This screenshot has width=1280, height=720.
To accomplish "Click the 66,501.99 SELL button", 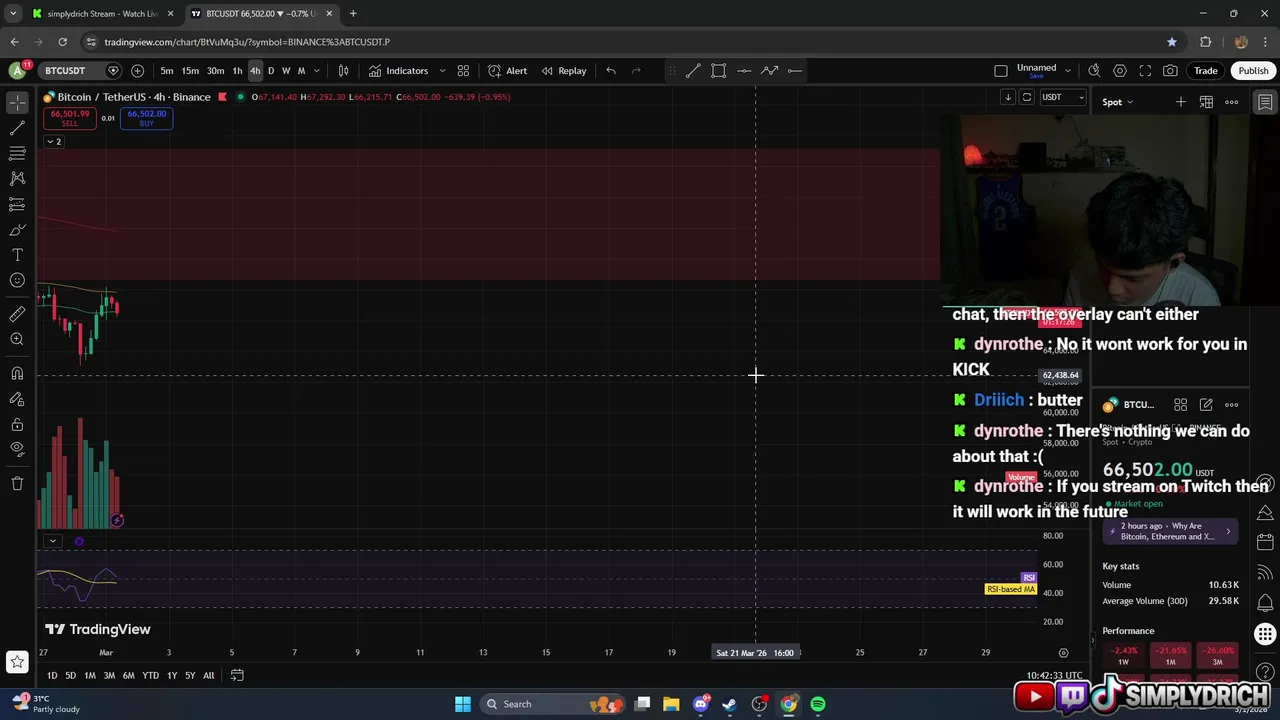I will pos(70,118).
